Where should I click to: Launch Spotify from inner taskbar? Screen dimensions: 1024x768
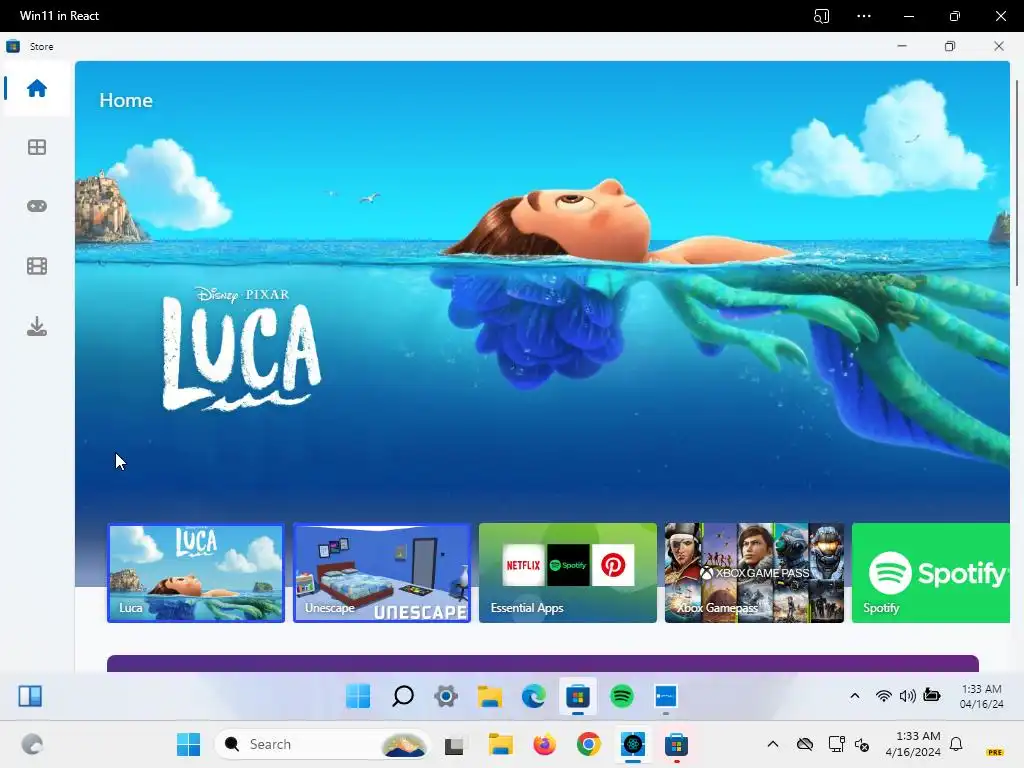pos(622,696)
